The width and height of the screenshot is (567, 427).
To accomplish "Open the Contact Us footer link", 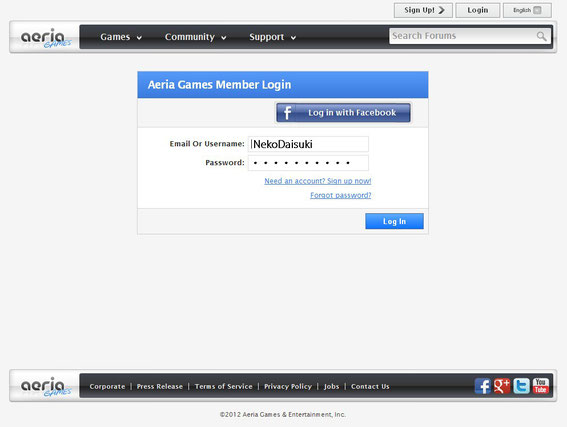I will [370, 387].
